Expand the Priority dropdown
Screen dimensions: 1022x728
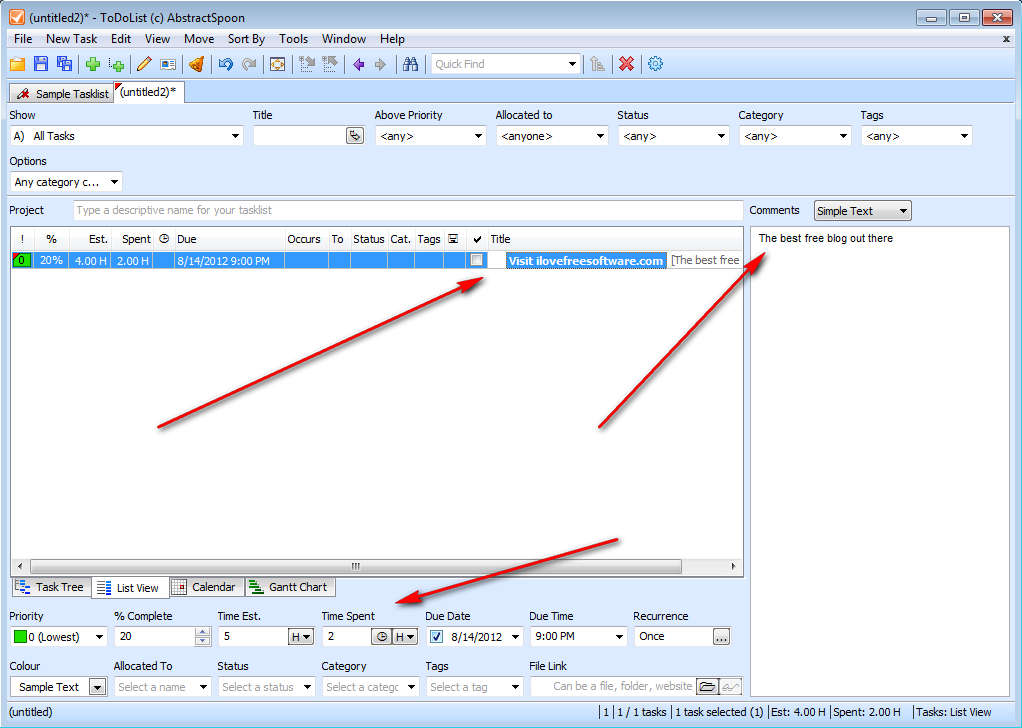coord(98,637)
